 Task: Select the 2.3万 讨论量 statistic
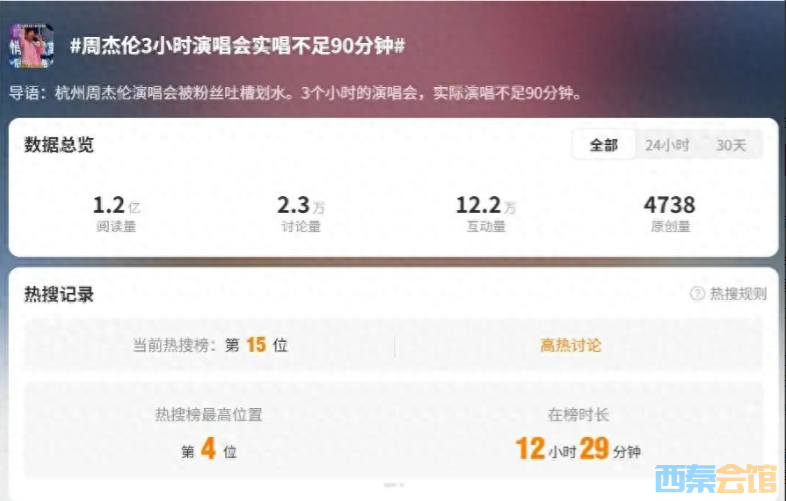(x=301, y=214)
